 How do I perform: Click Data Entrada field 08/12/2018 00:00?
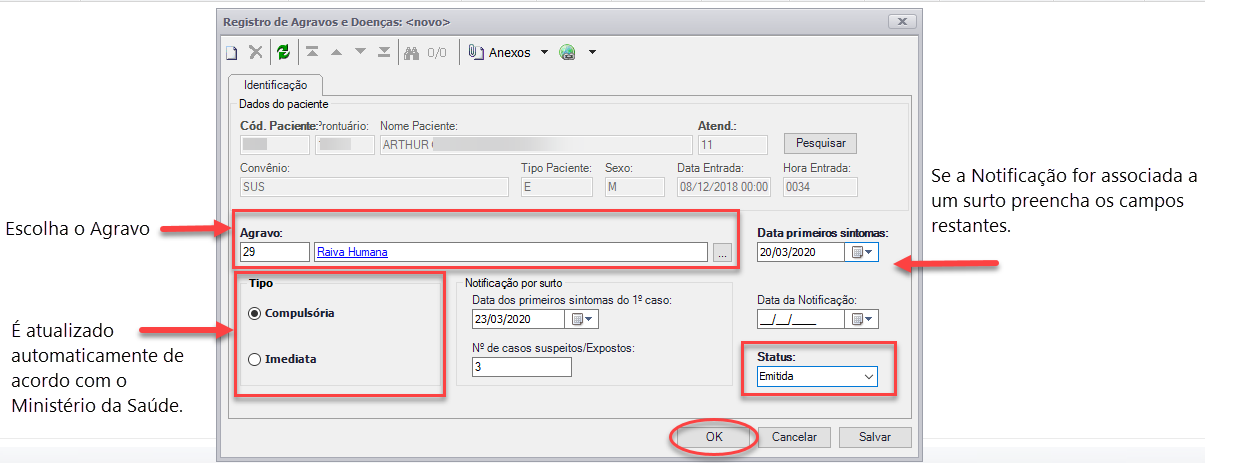coord(724,186)
